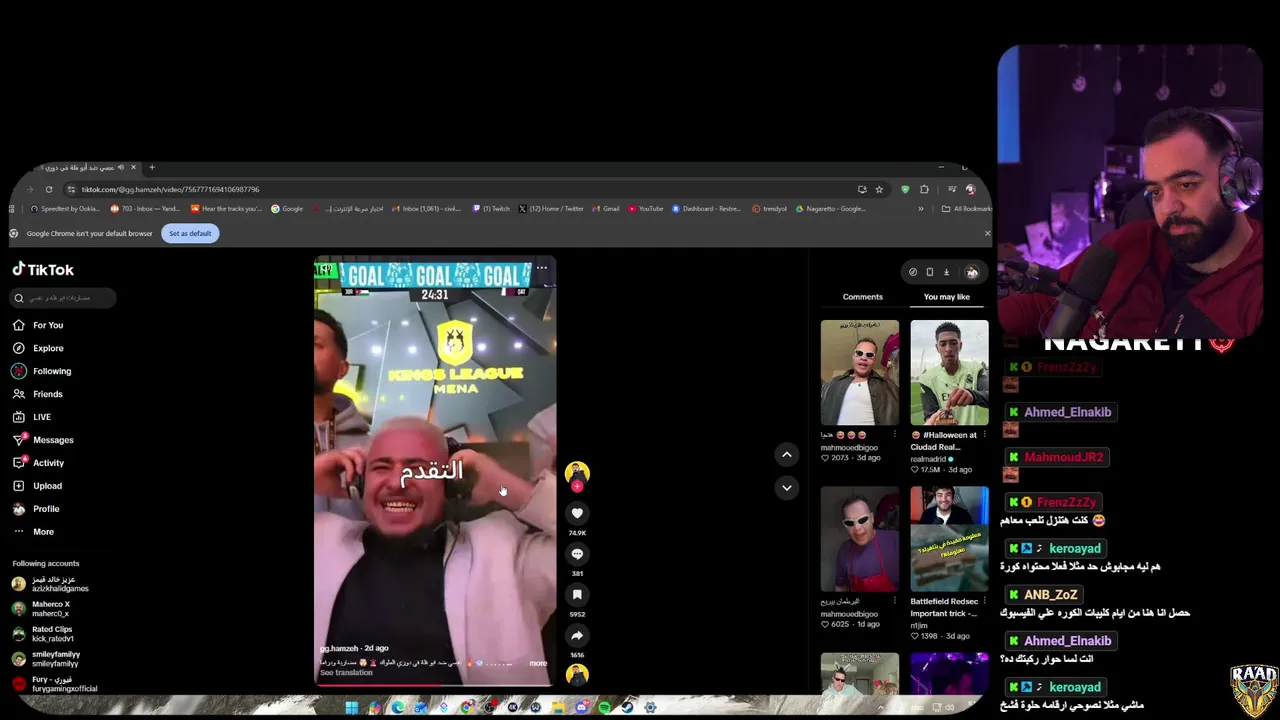The width and height of the screenshot is (1280, 720).
Task: Open the smileyfamilyy following account
Action: coord(46,659)
